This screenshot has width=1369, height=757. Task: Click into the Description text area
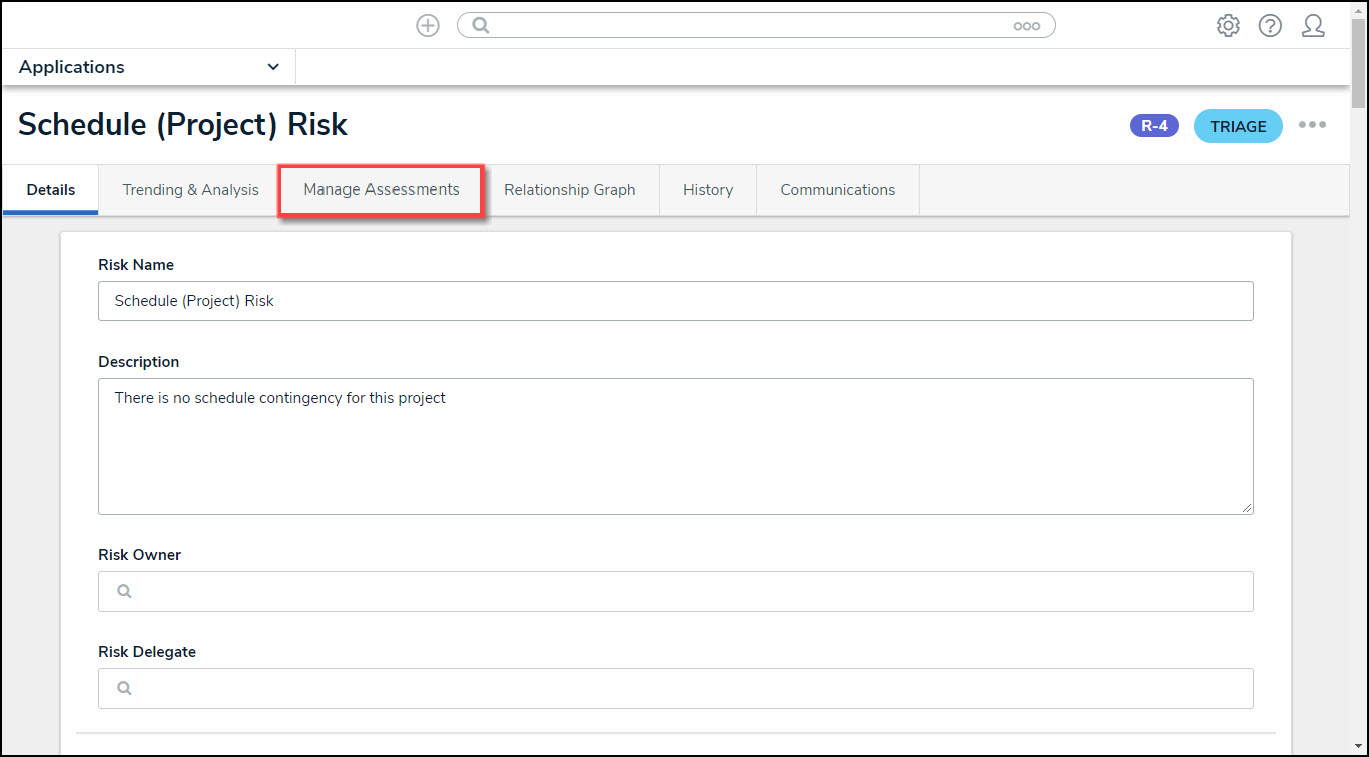tap(676, 446)
